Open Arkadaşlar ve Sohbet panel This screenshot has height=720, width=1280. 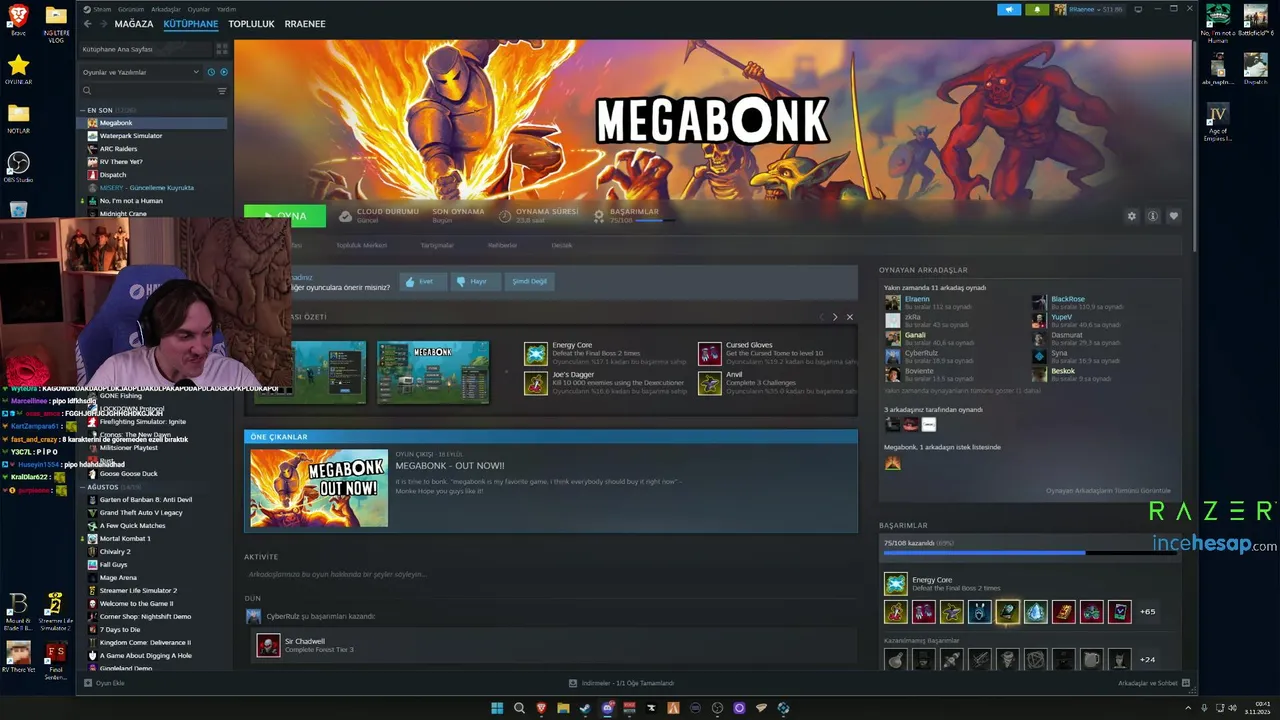[1153, 683]
